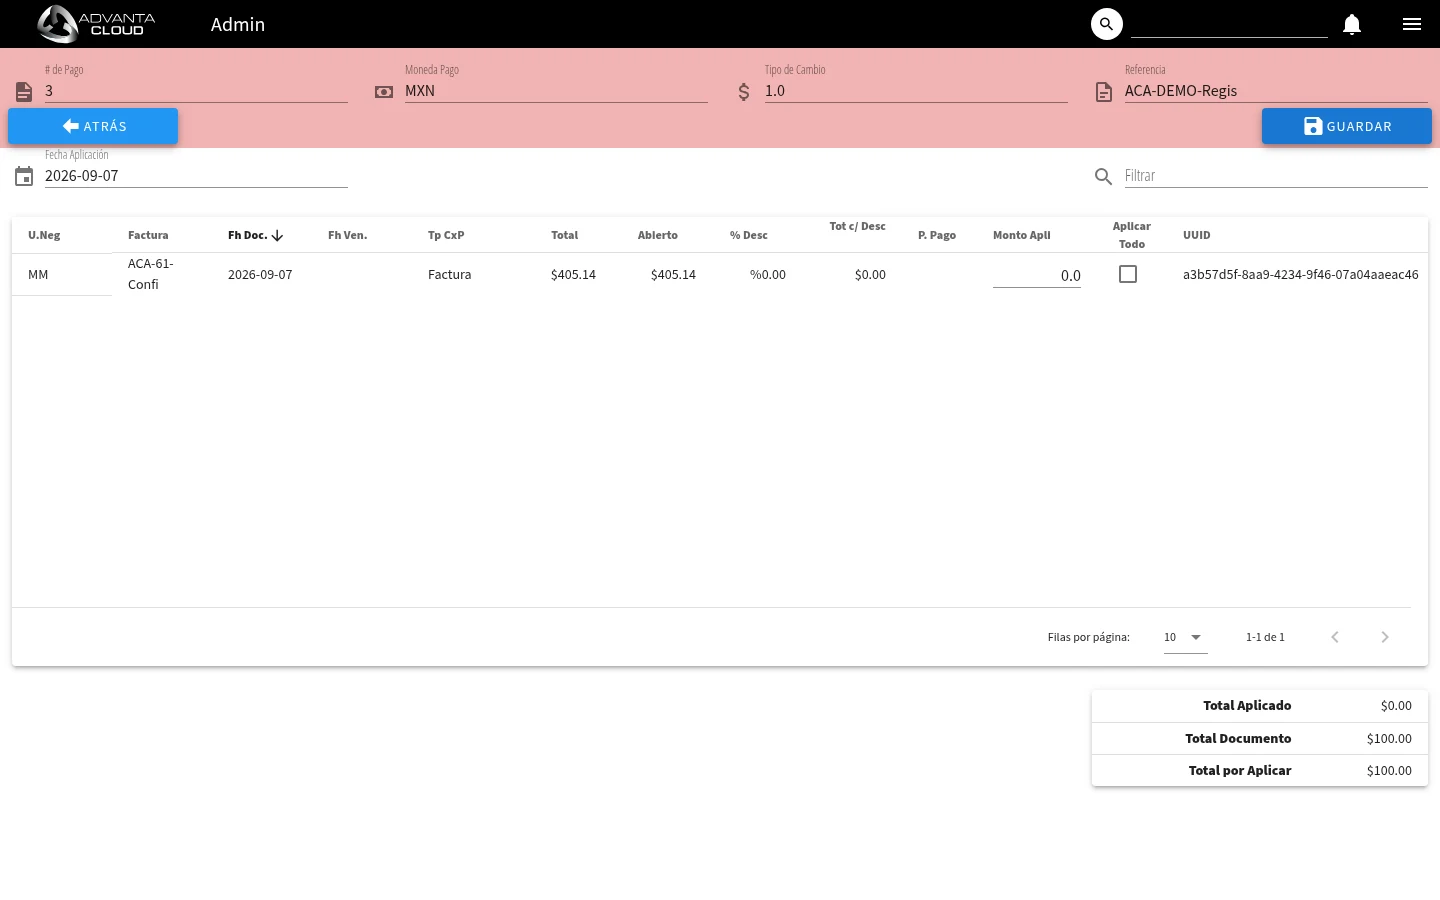Sort by Tp CxP column header
The width and height of the screenshot is (1440, 900).
pyautogui.click(x=446, y=235)
